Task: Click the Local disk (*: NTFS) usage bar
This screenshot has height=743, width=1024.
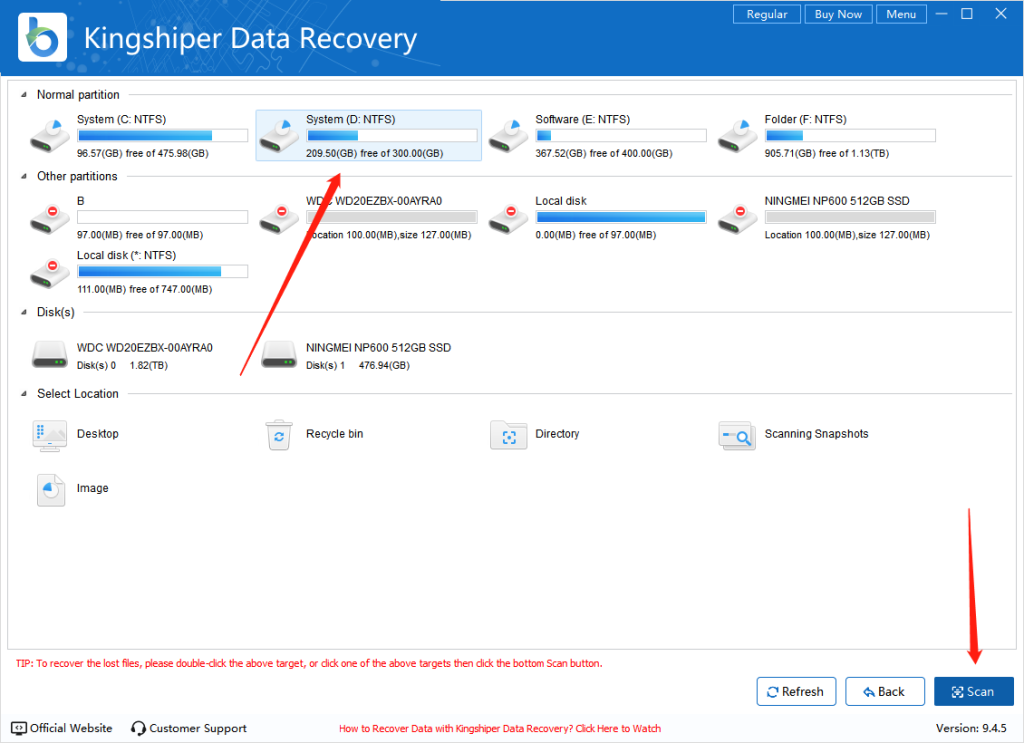Action: coord(163,272)
